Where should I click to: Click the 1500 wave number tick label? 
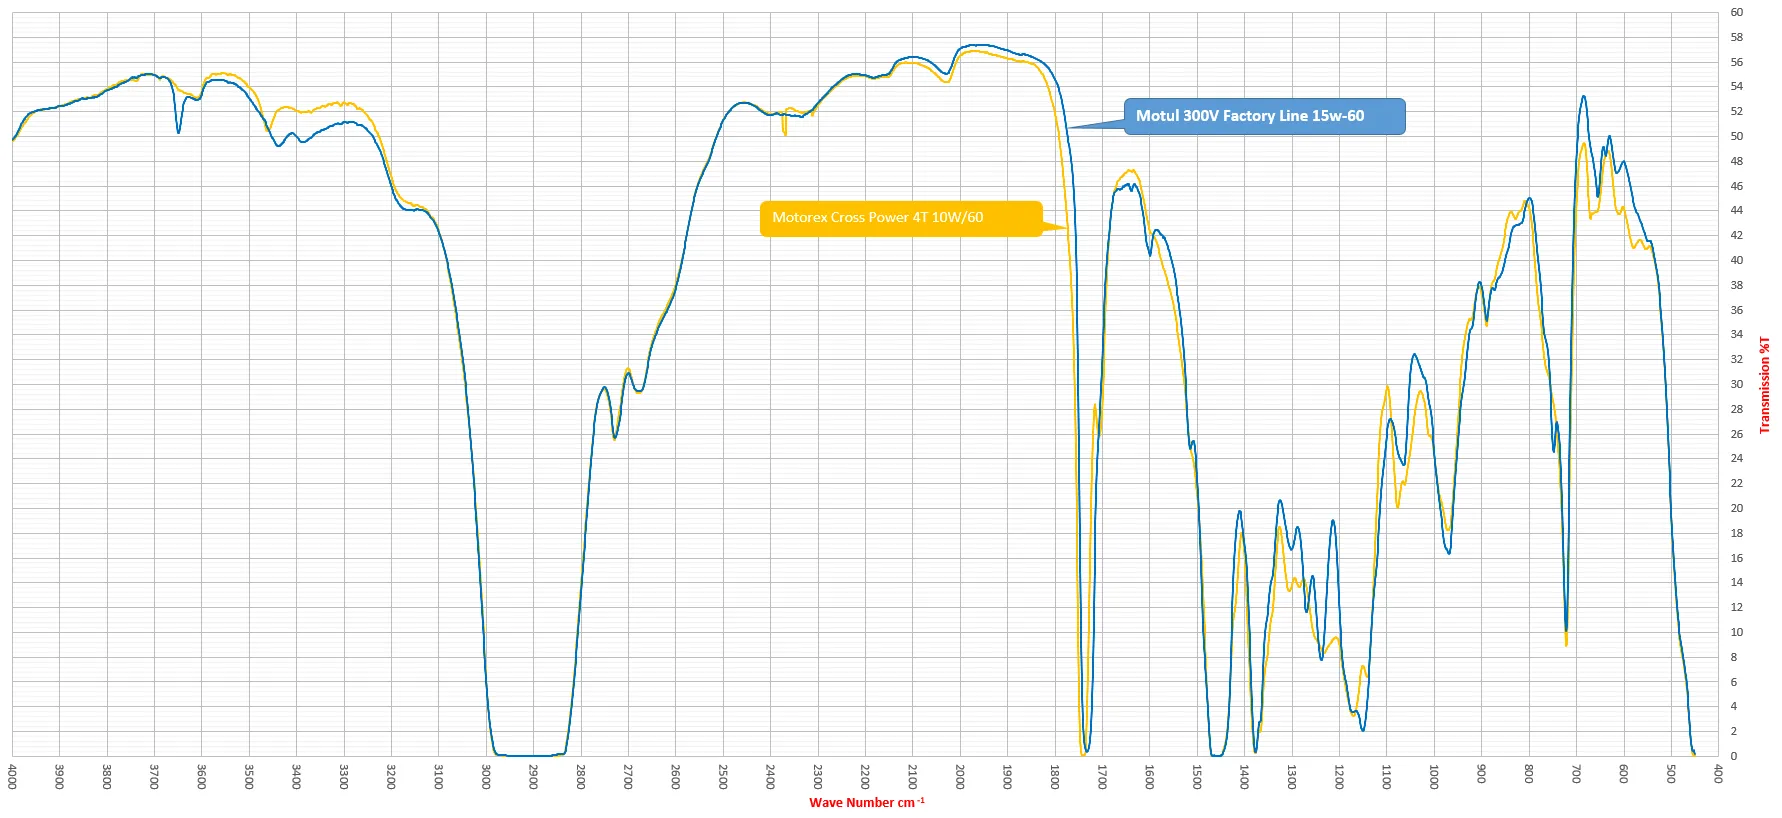click(1197, 777)
